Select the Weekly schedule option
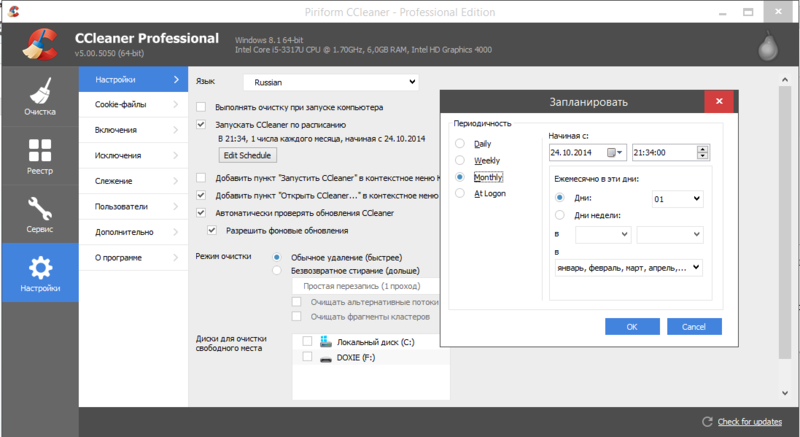800x437 pixels. 460,160
